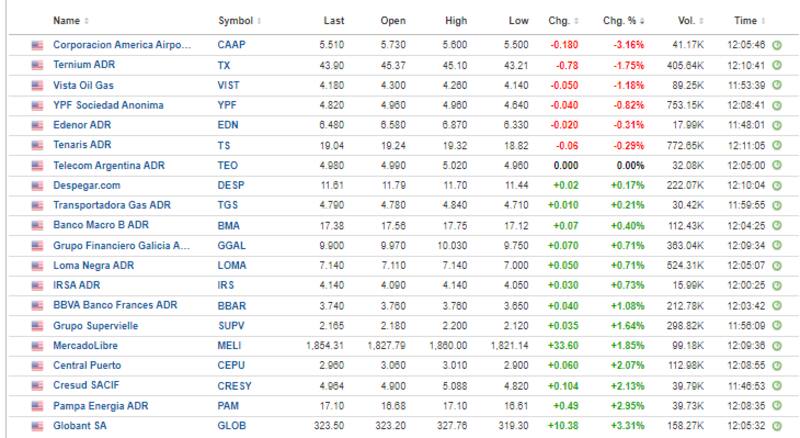The height and width of the screenshot is (438, 800).
Task: Sort by the Time column header
Action: click(x=746, y=20)
